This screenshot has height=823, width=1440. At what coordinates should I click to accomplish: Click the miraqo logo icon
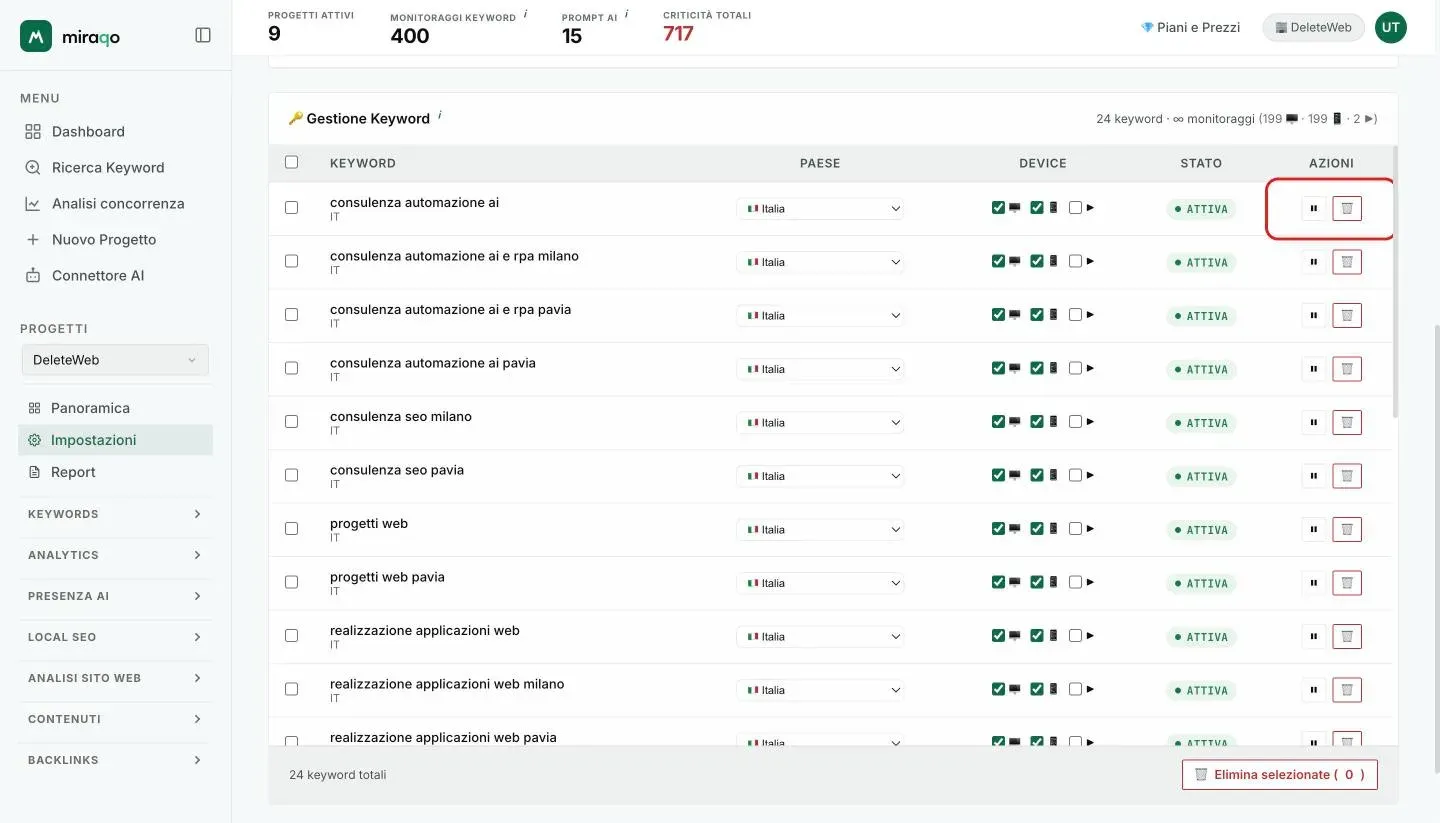coord(36,36)
